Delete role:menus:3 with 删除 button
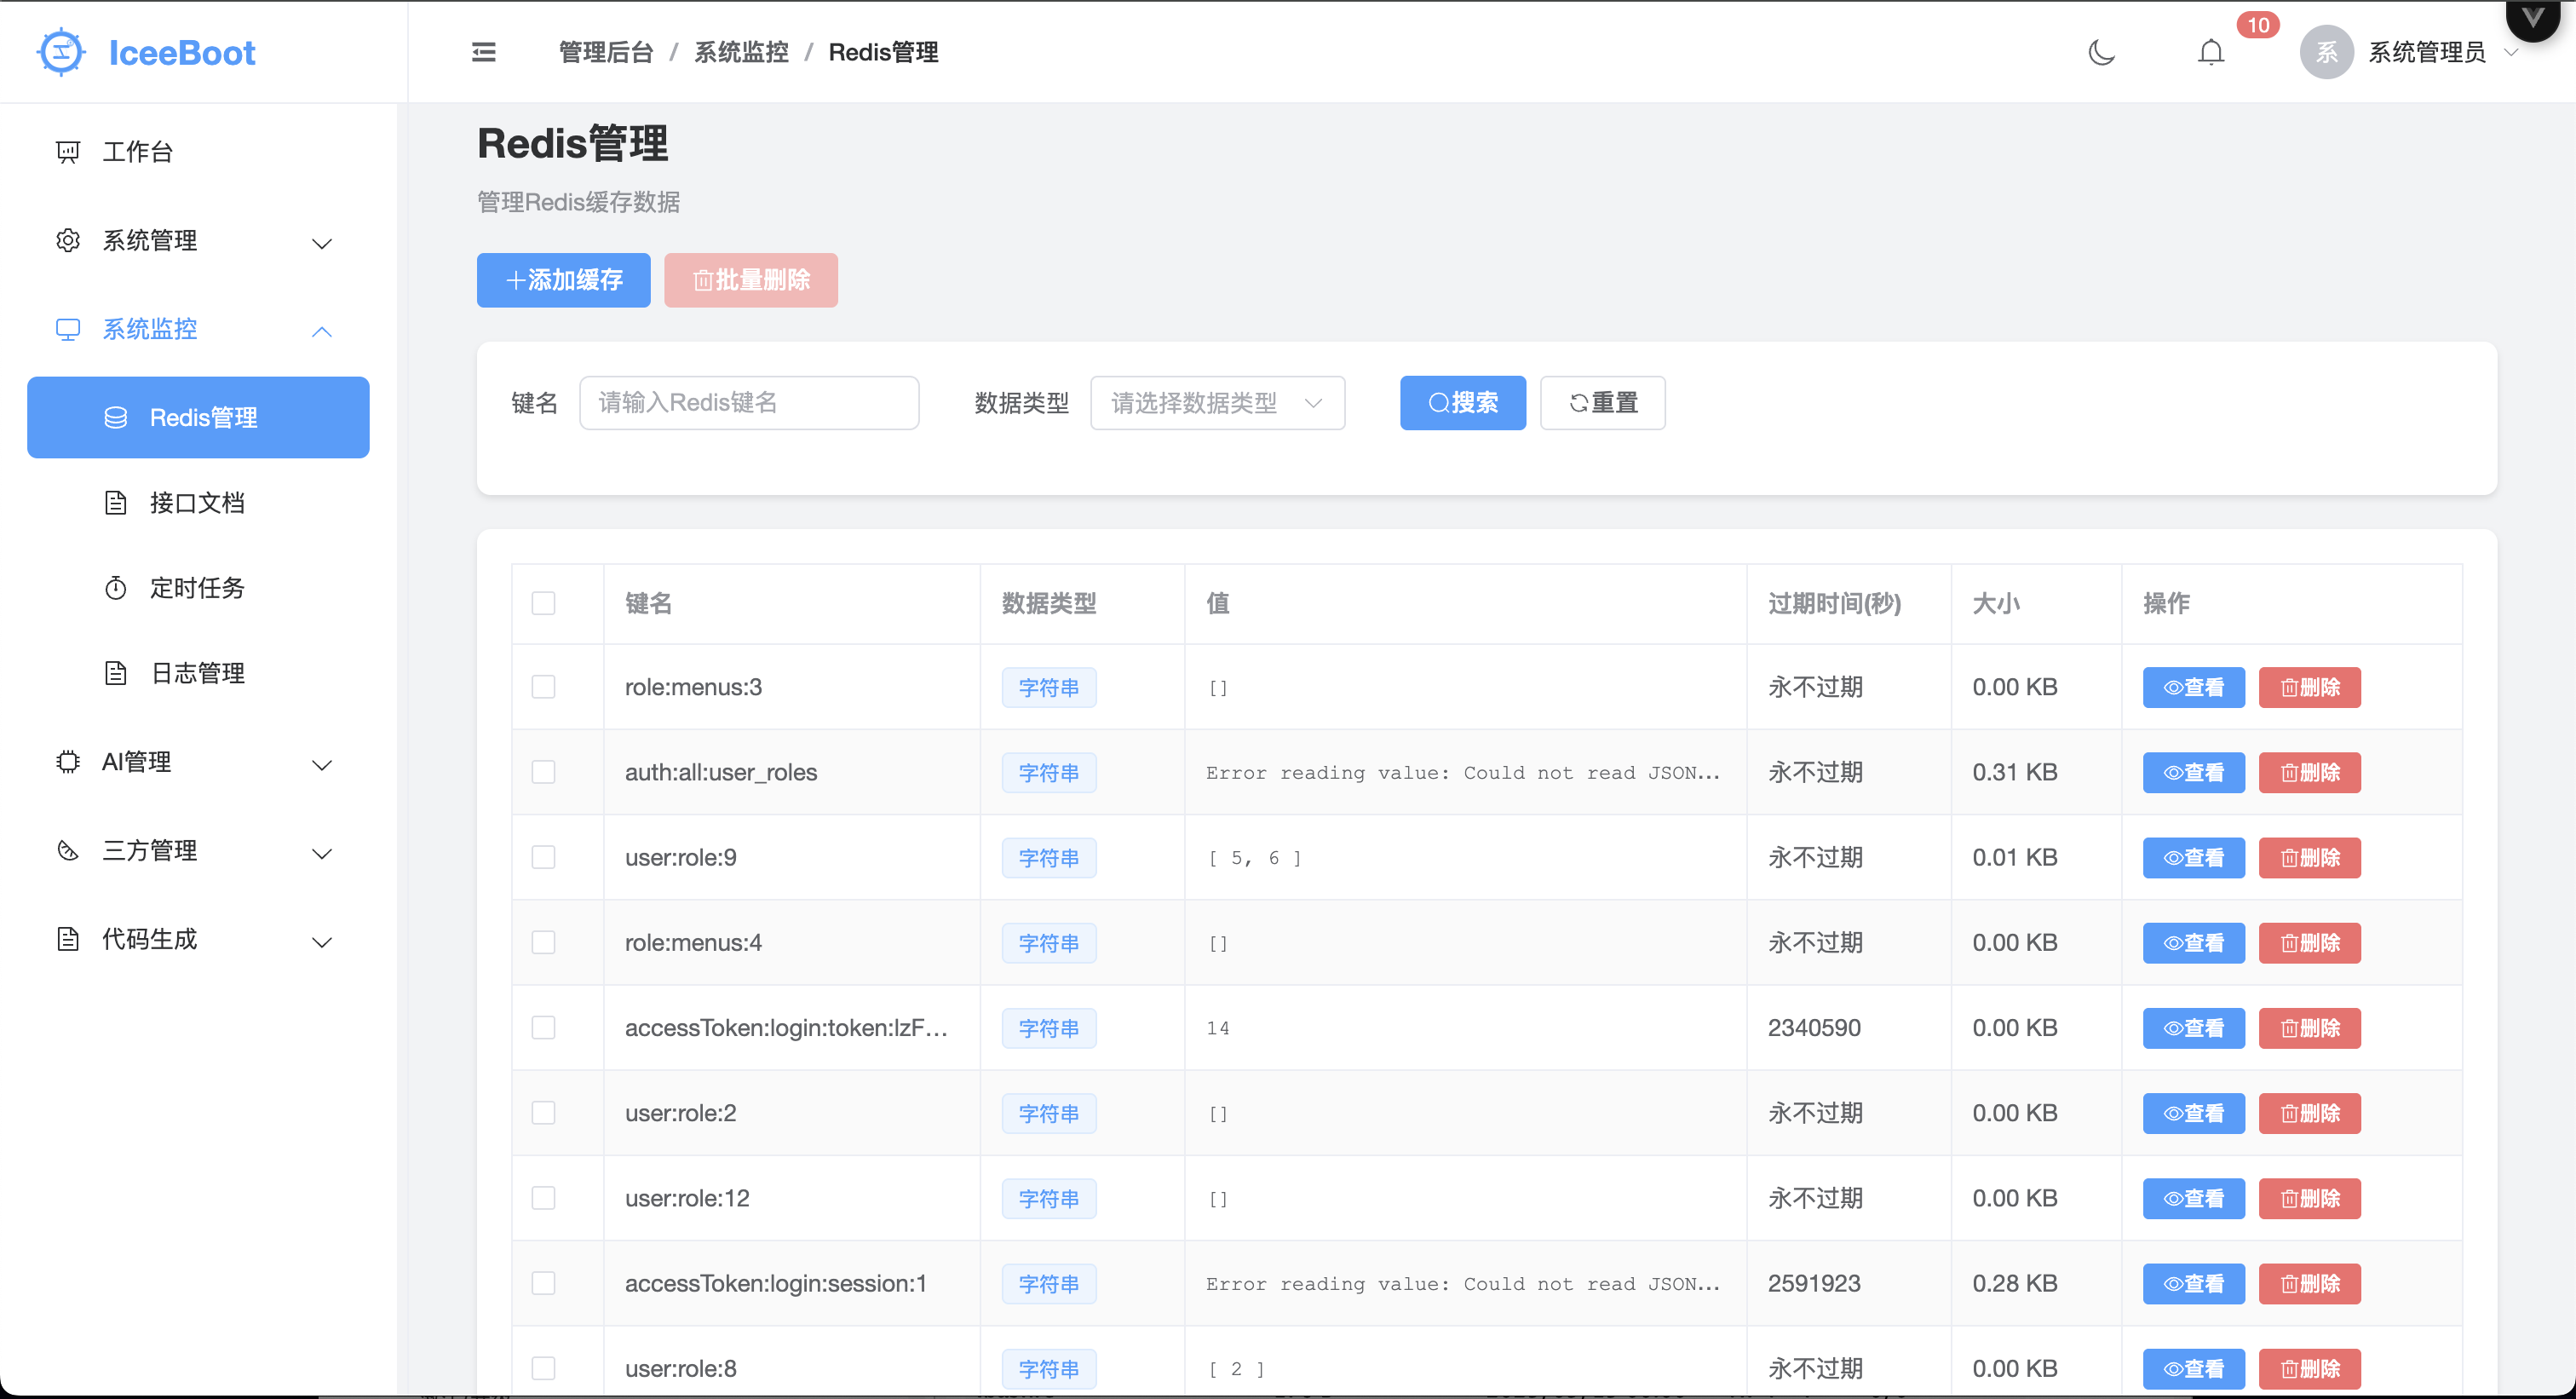This screenshot has height=1399, width=2576. [2310, 687]
